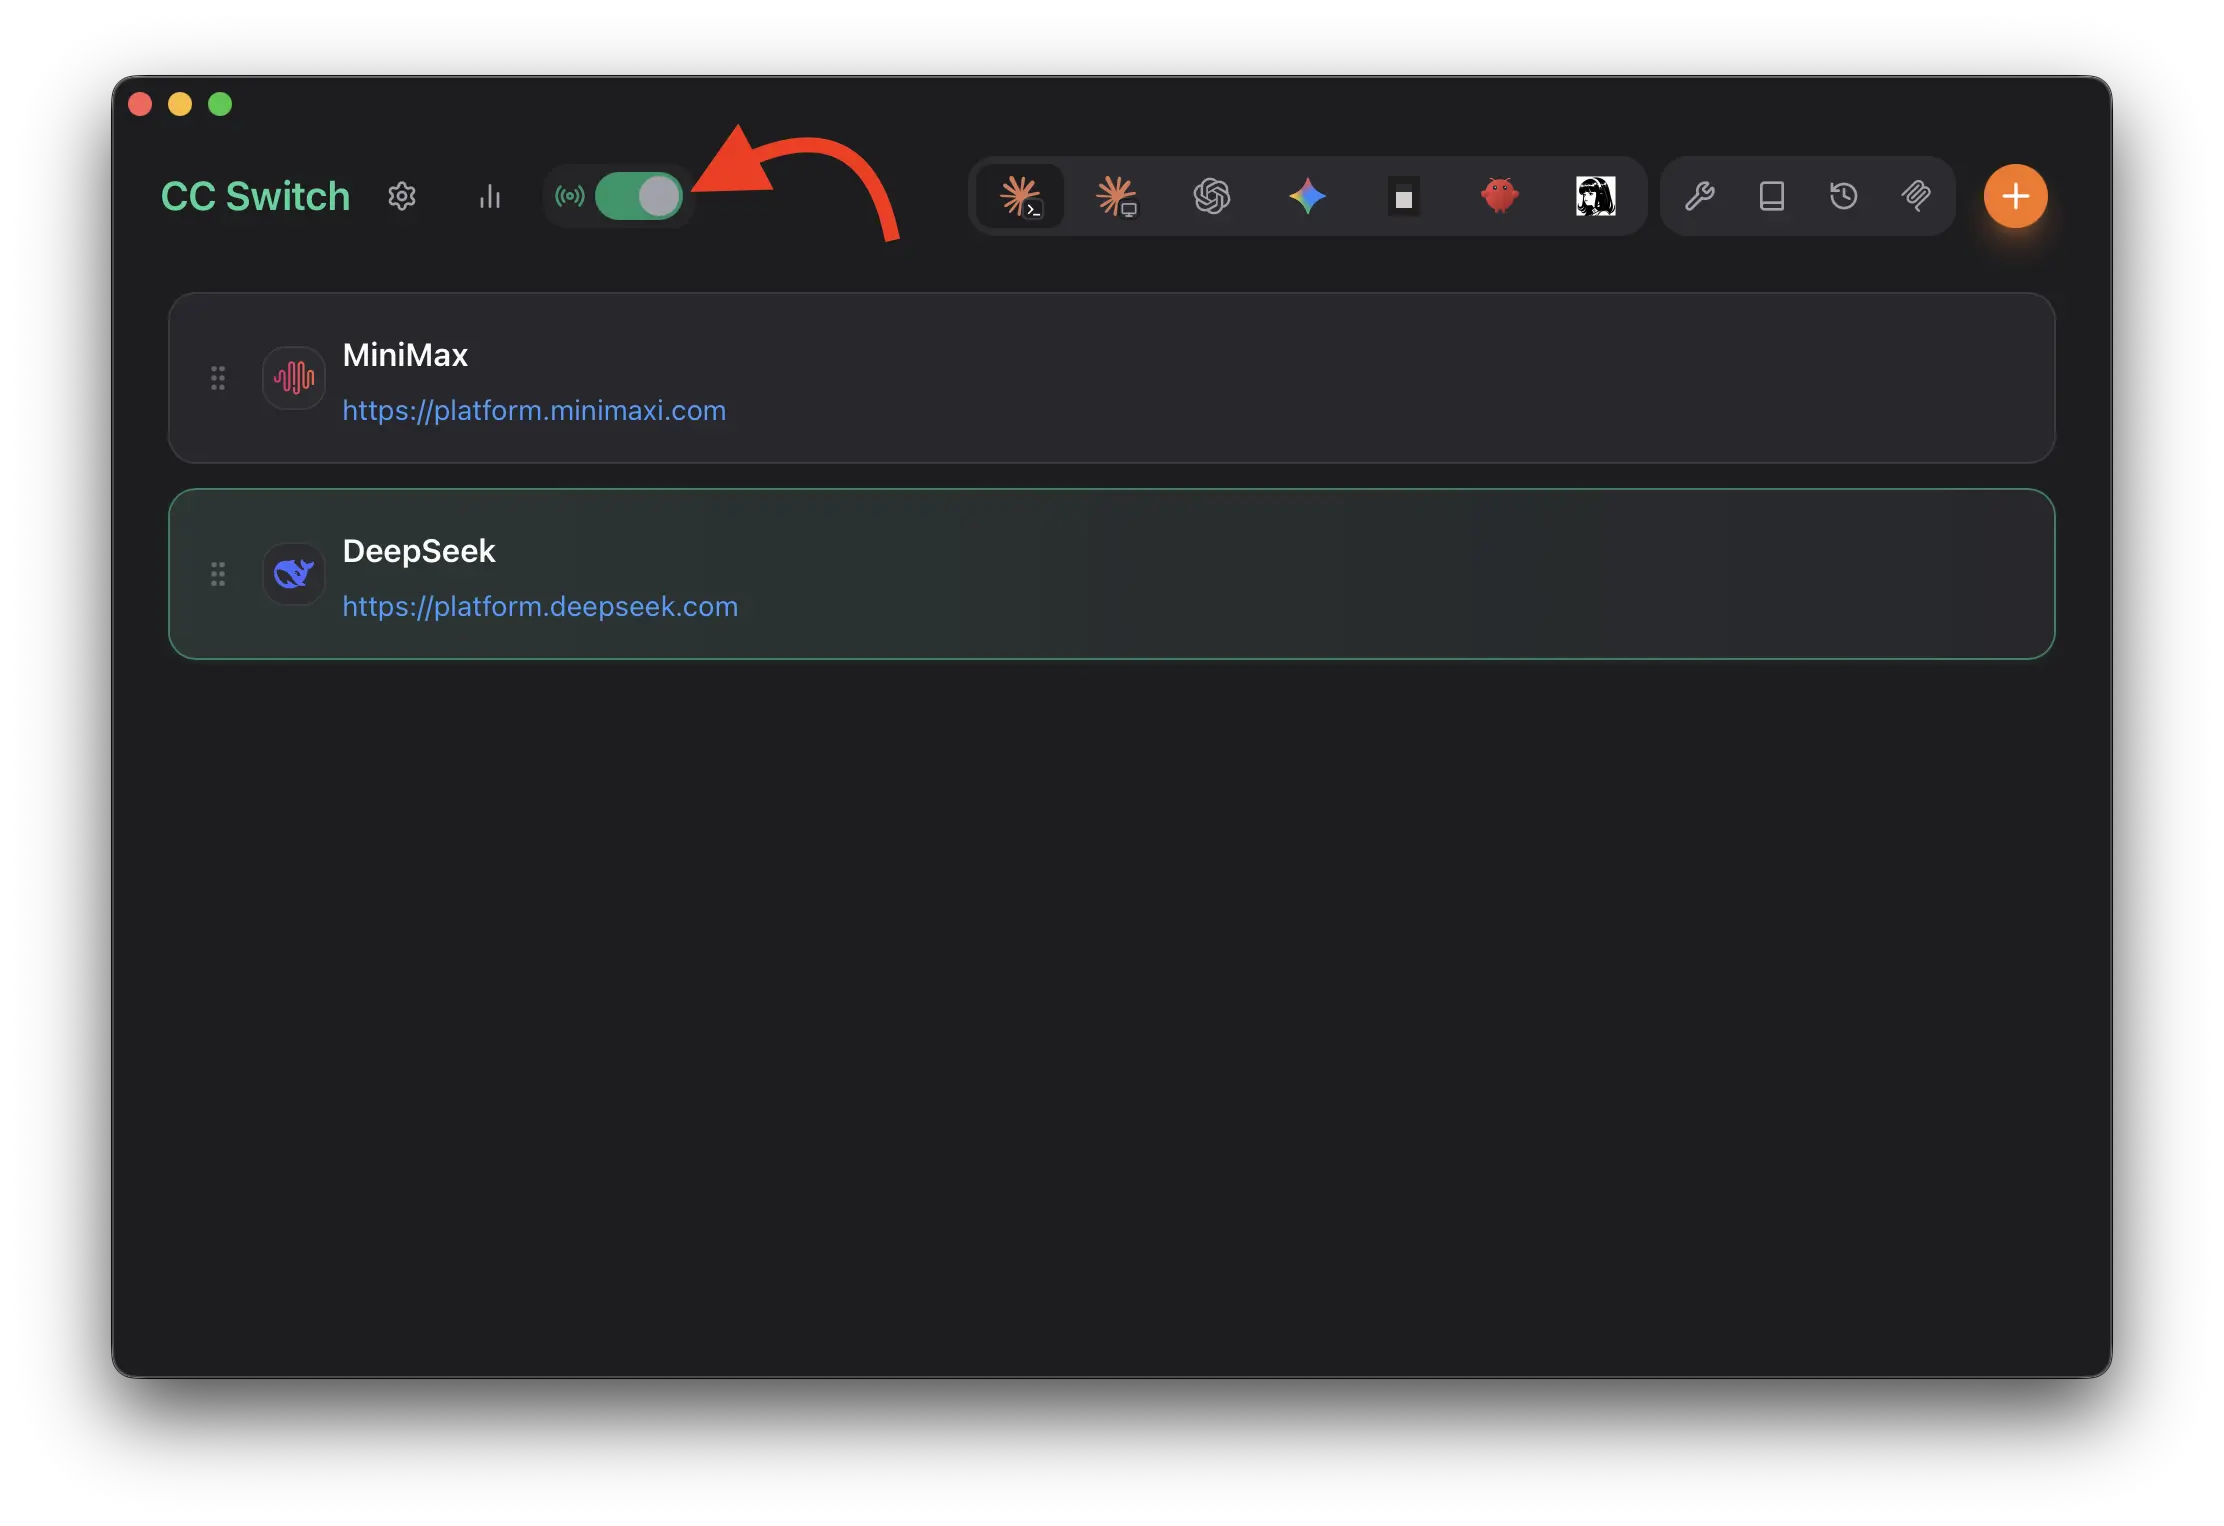The height and width of the screenshot is (1526, 2224).
Task: Grab the MiniMax drag handle
Action: click(218, 378)
